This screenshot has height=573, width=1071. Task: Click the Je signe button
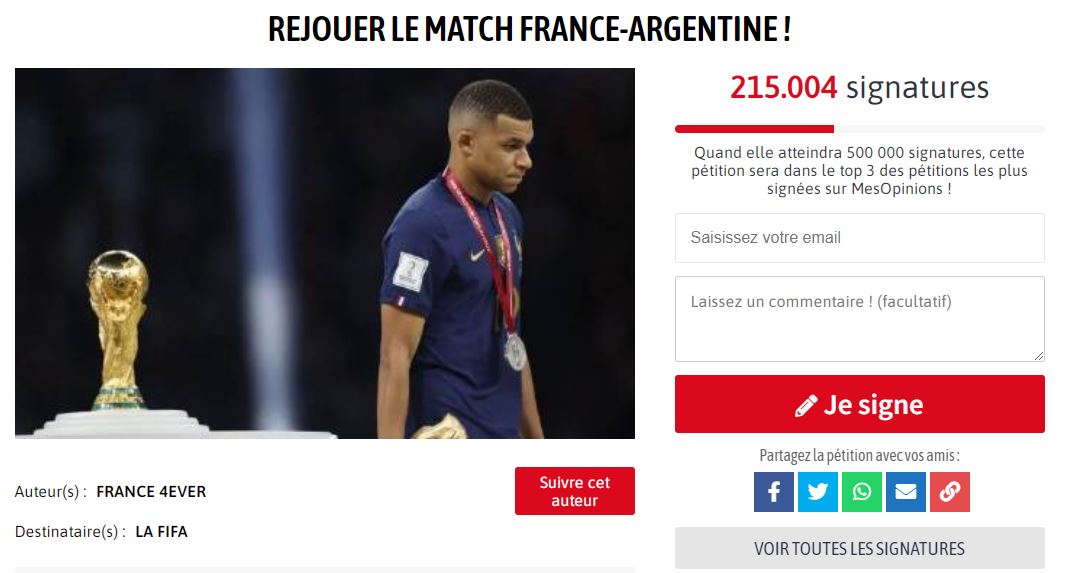[859, 404]
